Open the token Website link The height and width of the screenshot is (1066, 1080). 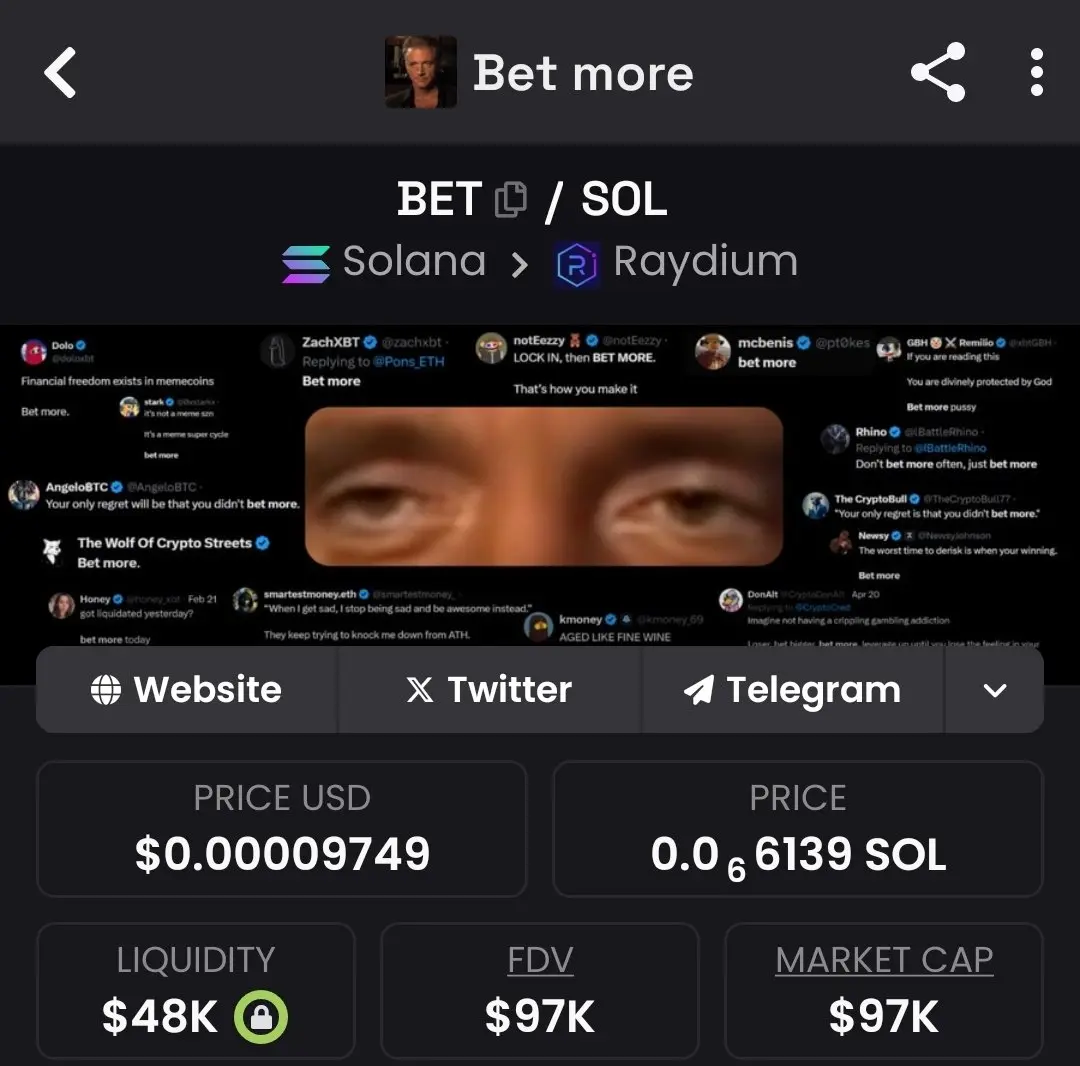tap(187, 689)
